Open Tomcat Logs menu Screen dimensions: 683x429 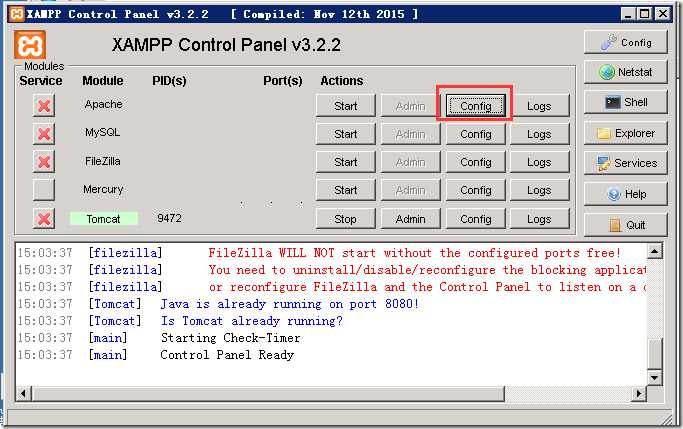click(x=539, y=219)
